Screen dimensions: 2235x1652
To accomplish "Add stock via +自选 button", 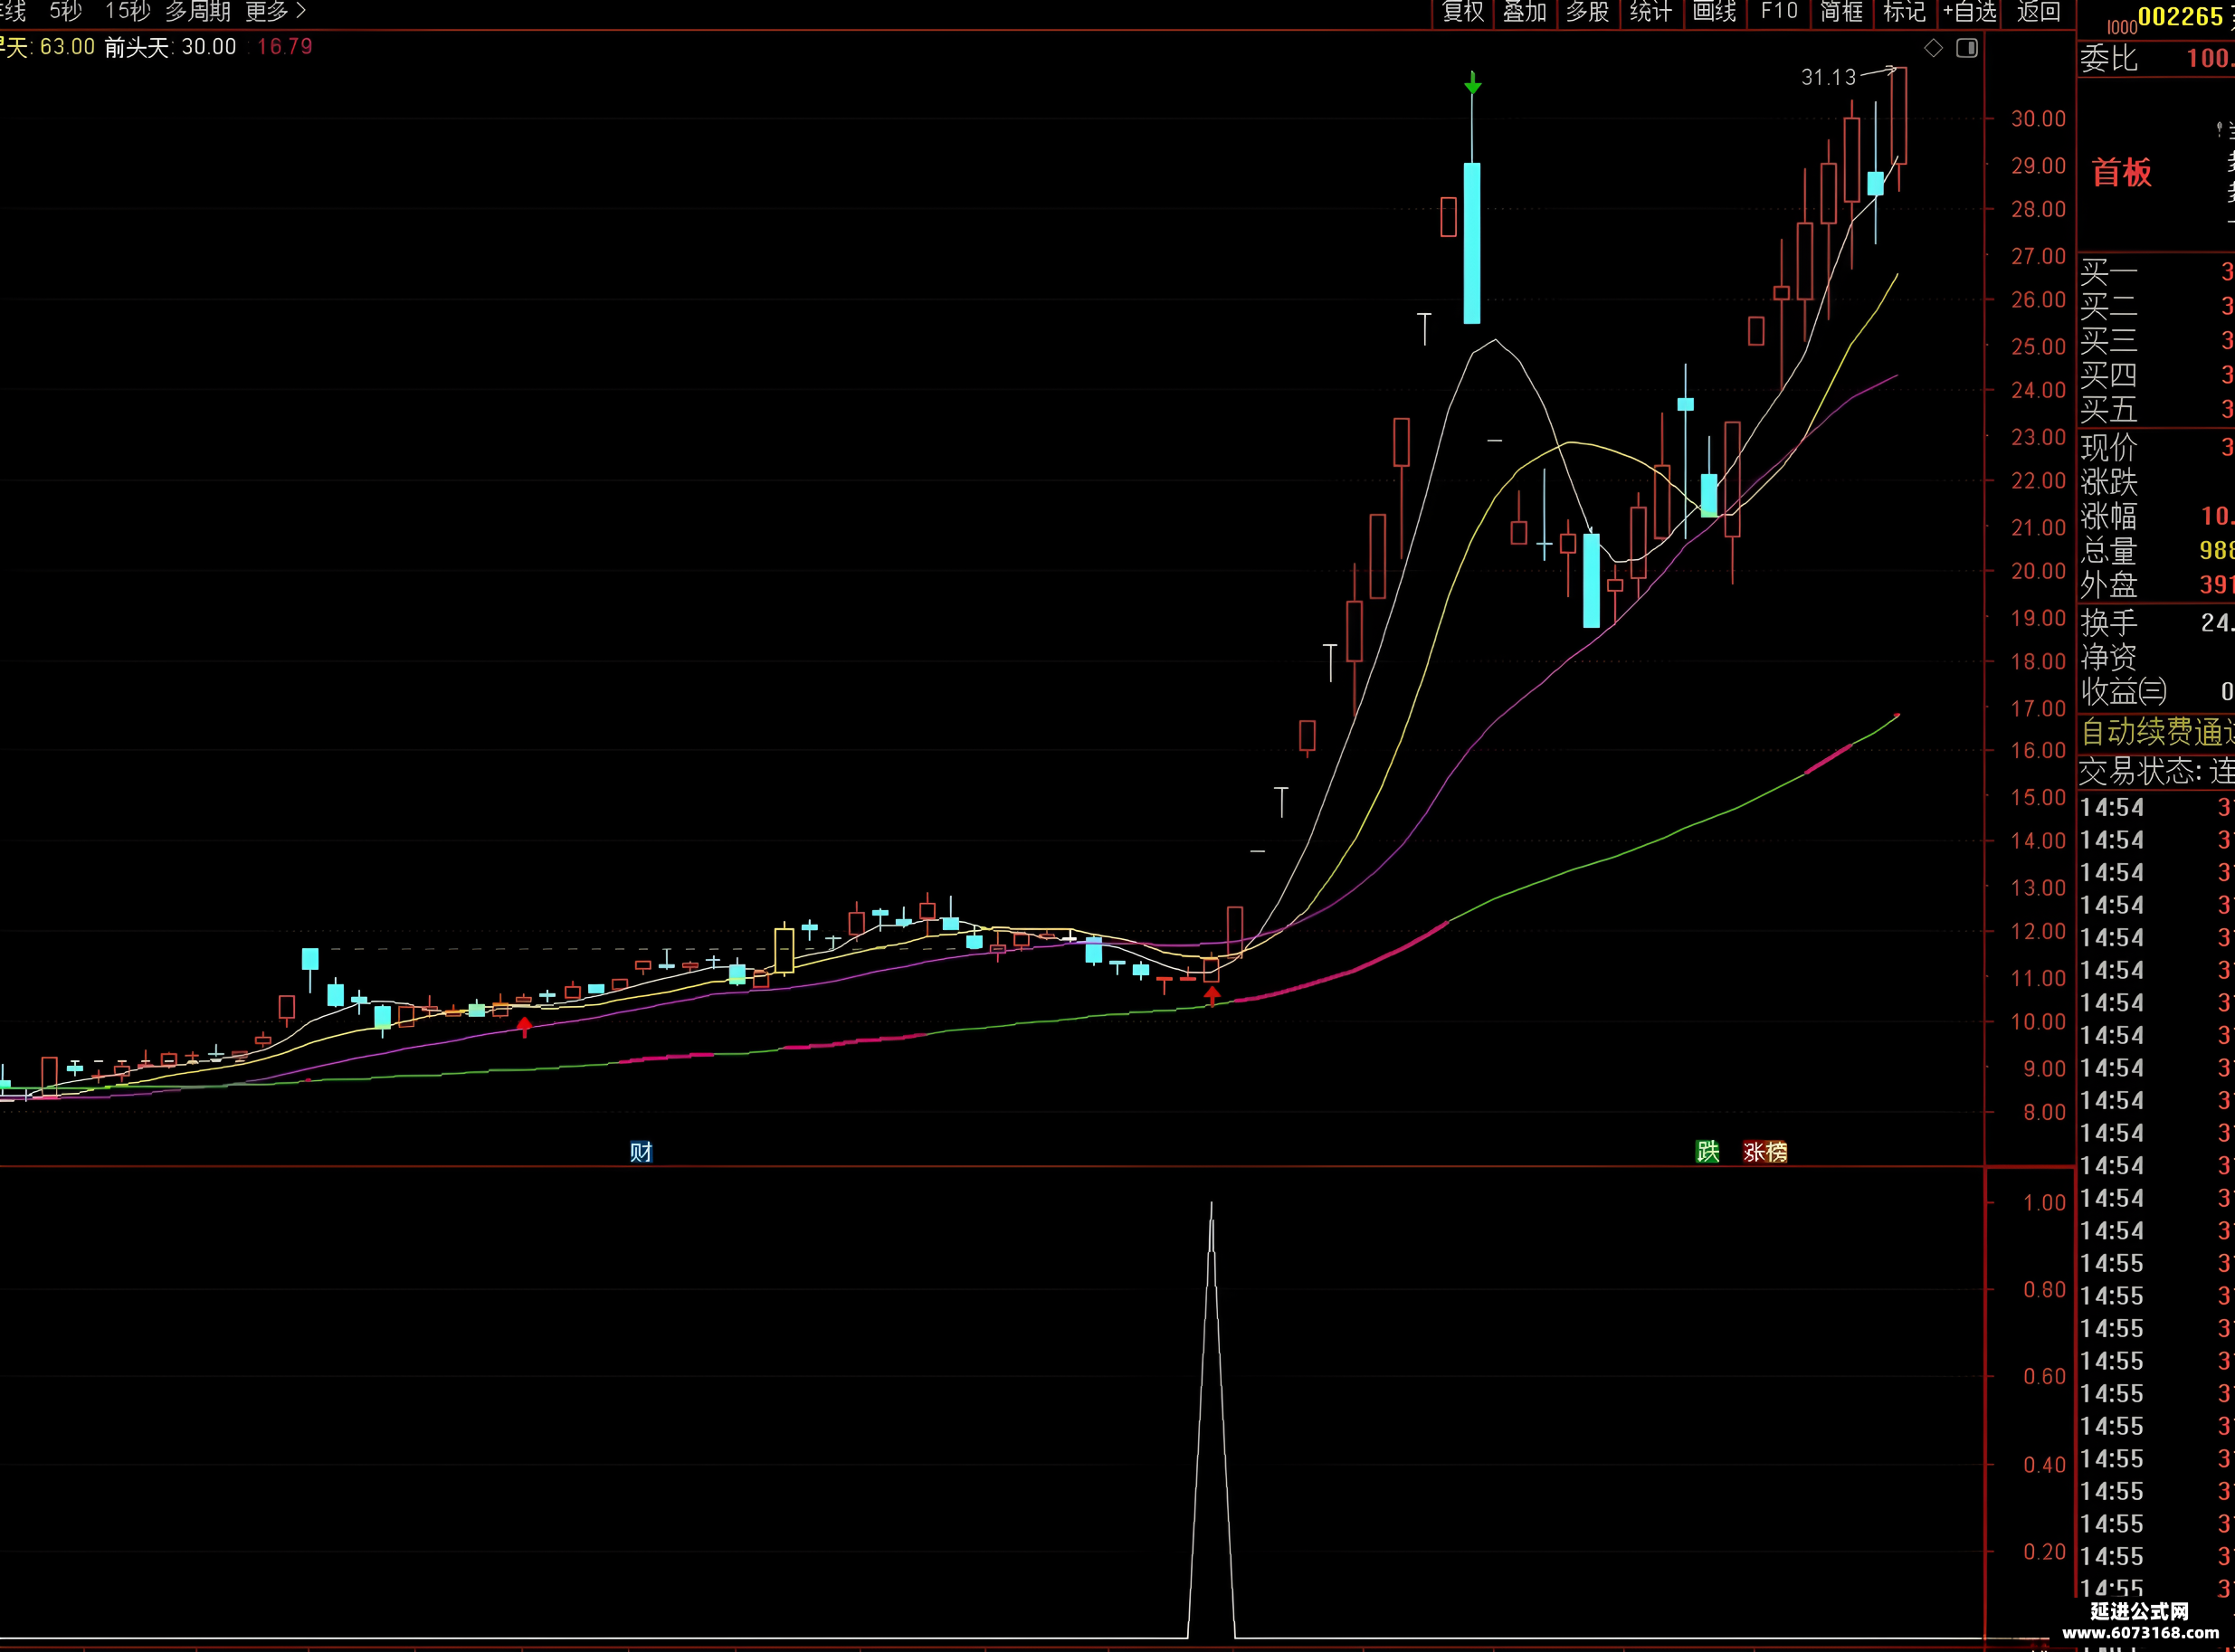I will pyautogui.click(x=1969, y=12).
